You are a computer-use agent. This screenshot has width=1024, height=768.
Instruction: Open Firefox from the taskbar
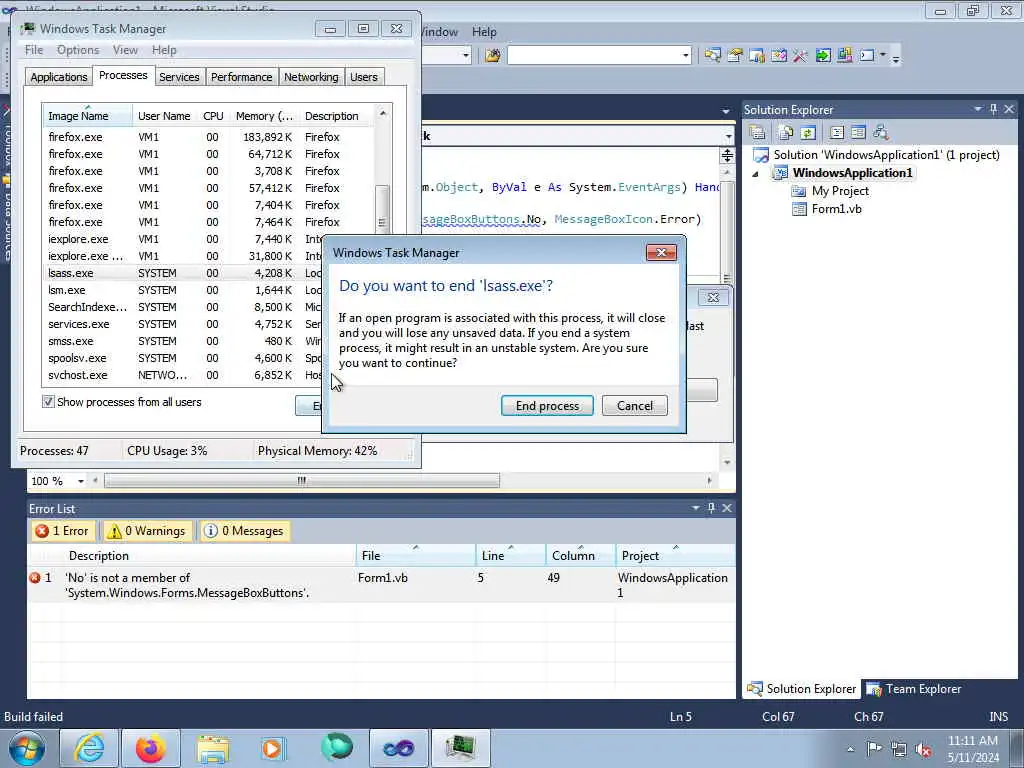pyautogui.click(x=150, y=748)
